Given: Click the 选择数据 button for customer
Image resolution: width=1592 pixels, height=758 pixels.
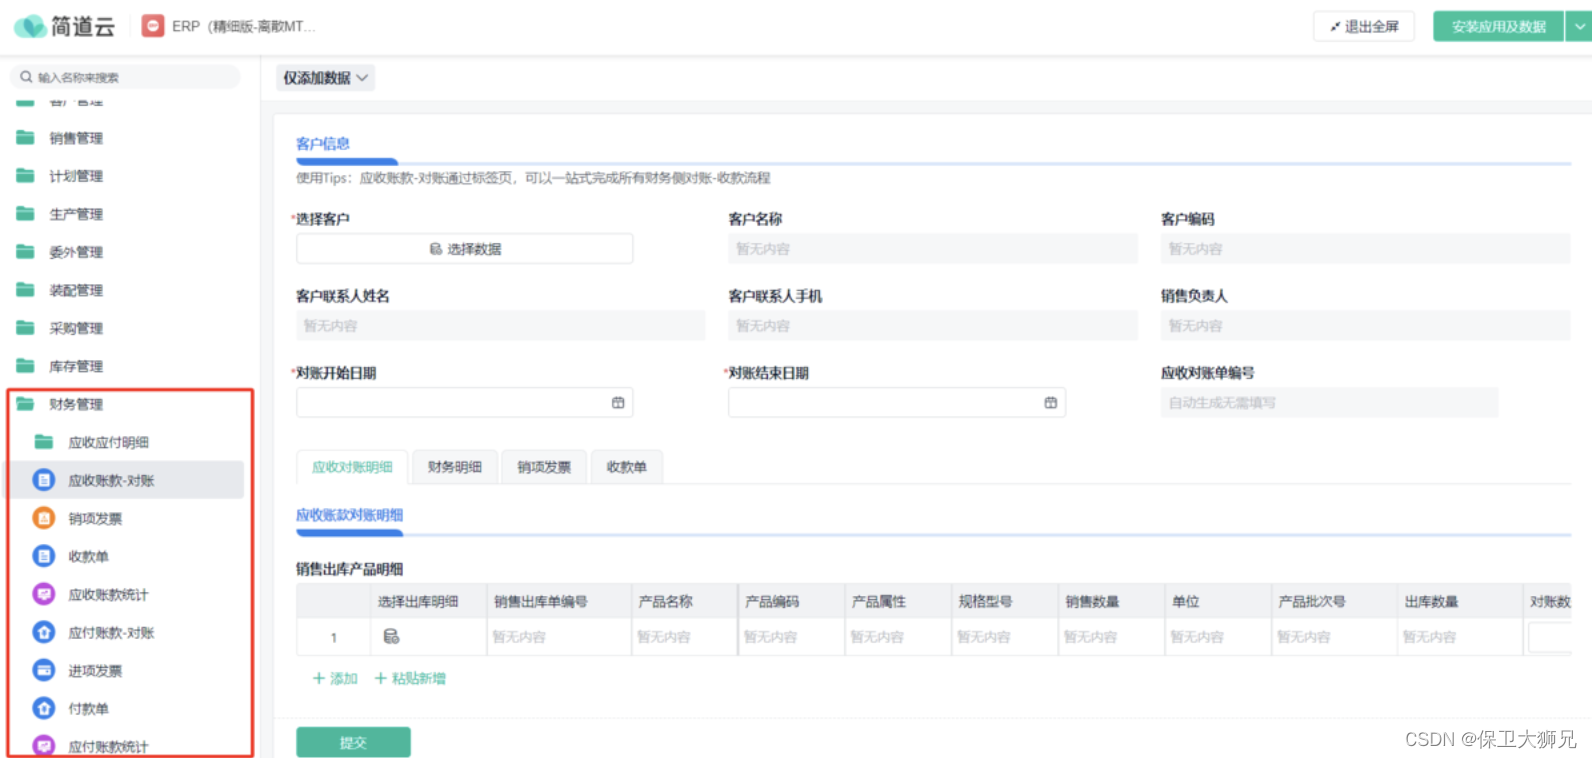Looking at the screenshot, I should [465, 249].
